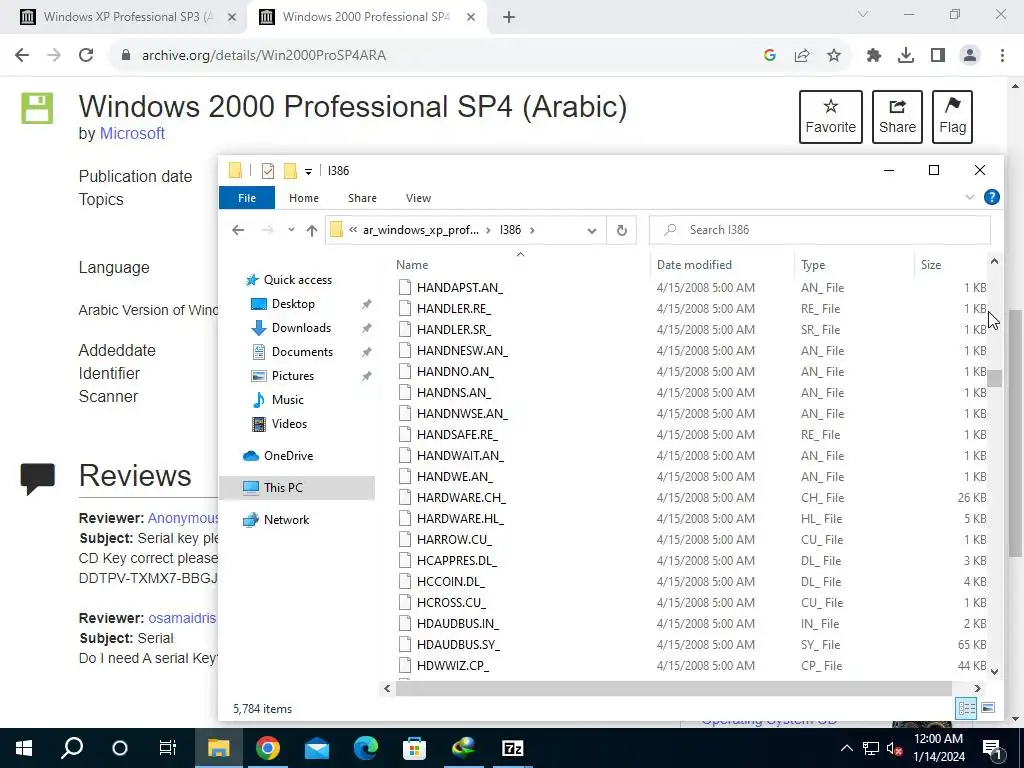Sort by Date modified column header
The image size is (1024, 768).
pyautogui.click(x=694, y=264)
